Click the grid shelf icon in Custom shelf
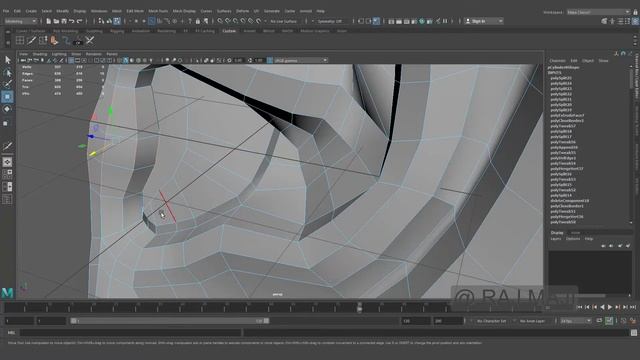The height and width of the screenshot is (360, 640). [20, 40]
